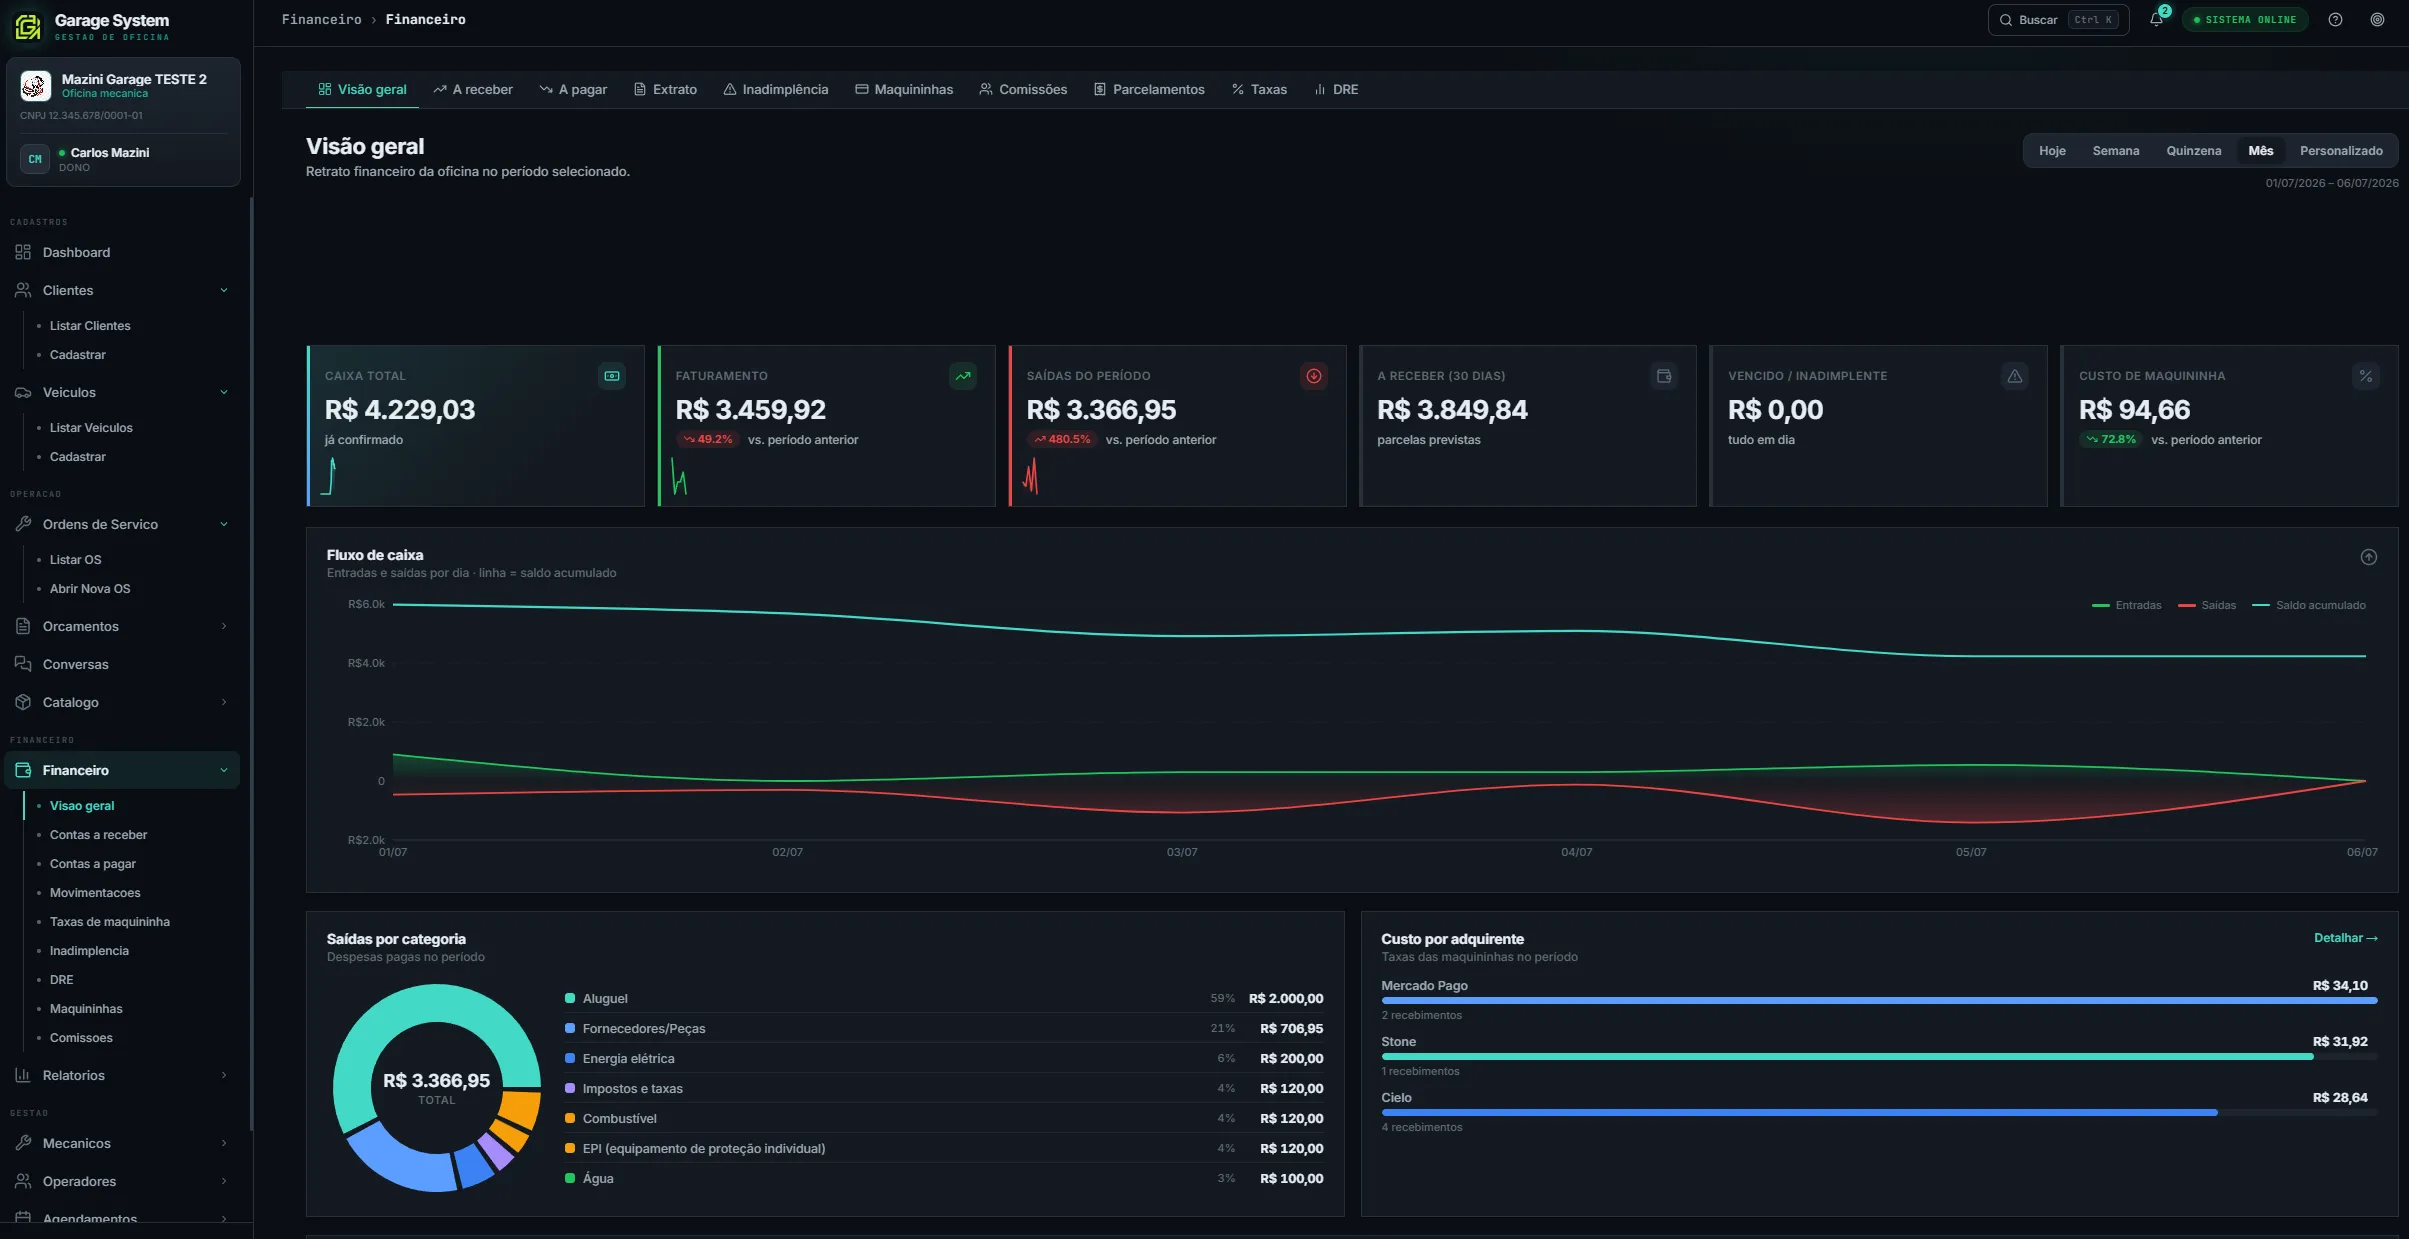This screenshot has width=2409, height=1239.
Task: Select the Quinzena period filter
Action: (x=2194, y=151)
